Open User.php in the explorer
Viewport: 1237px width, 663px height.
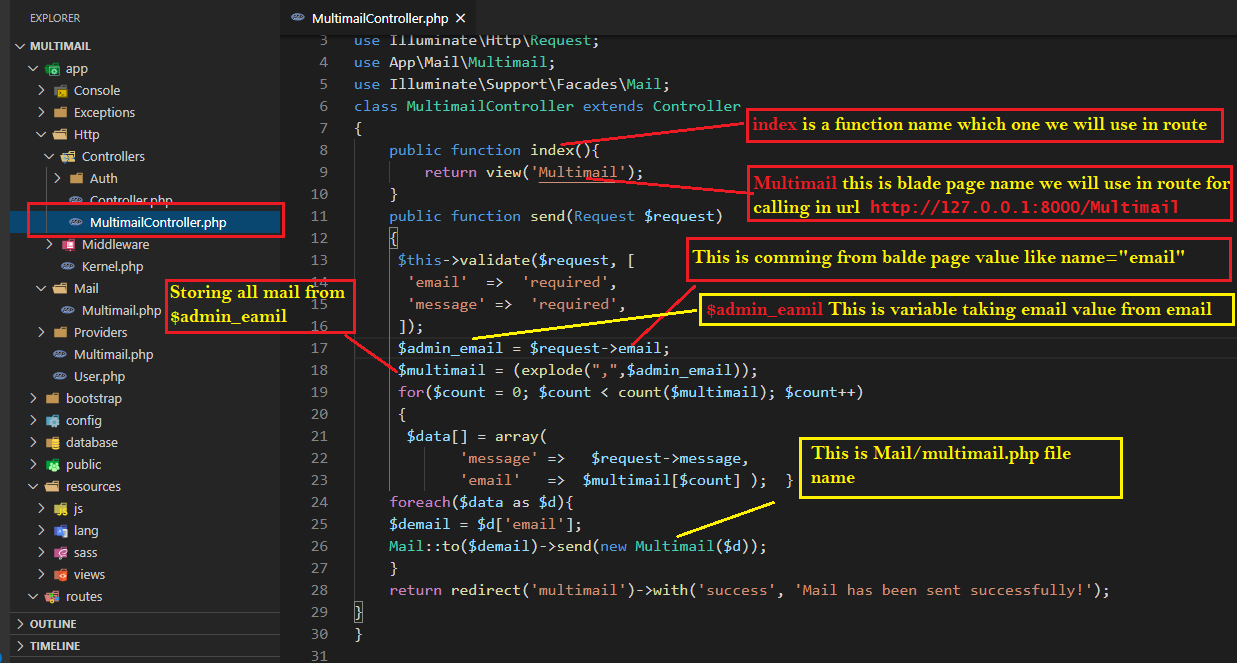(99, 377)
